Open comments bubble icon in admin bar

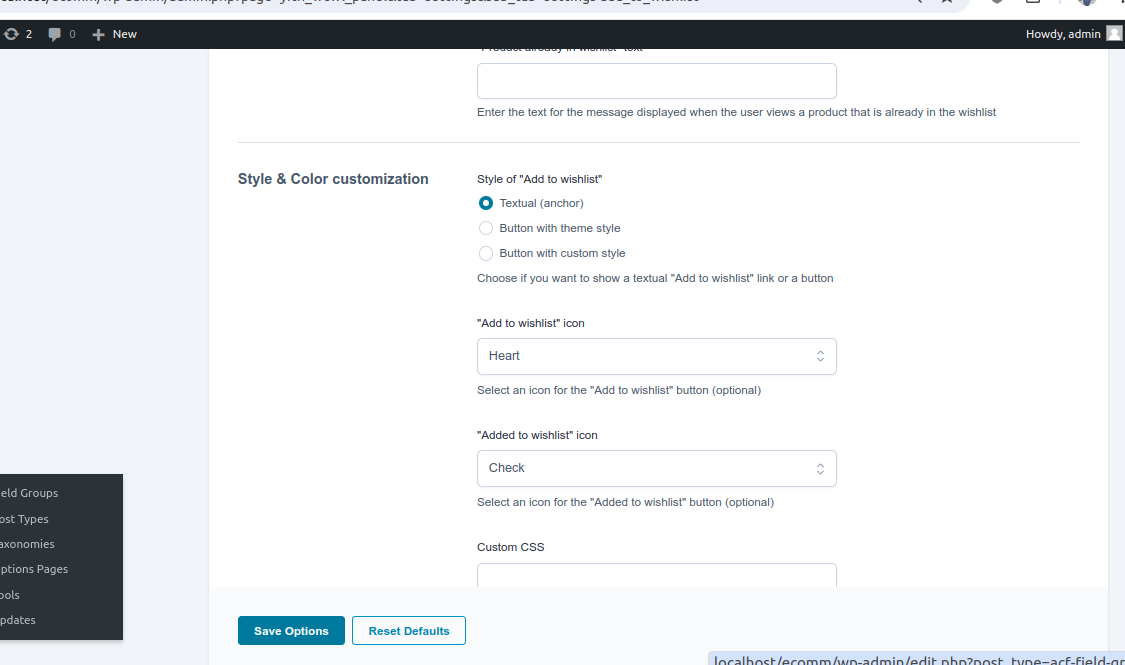pos(54,34)
